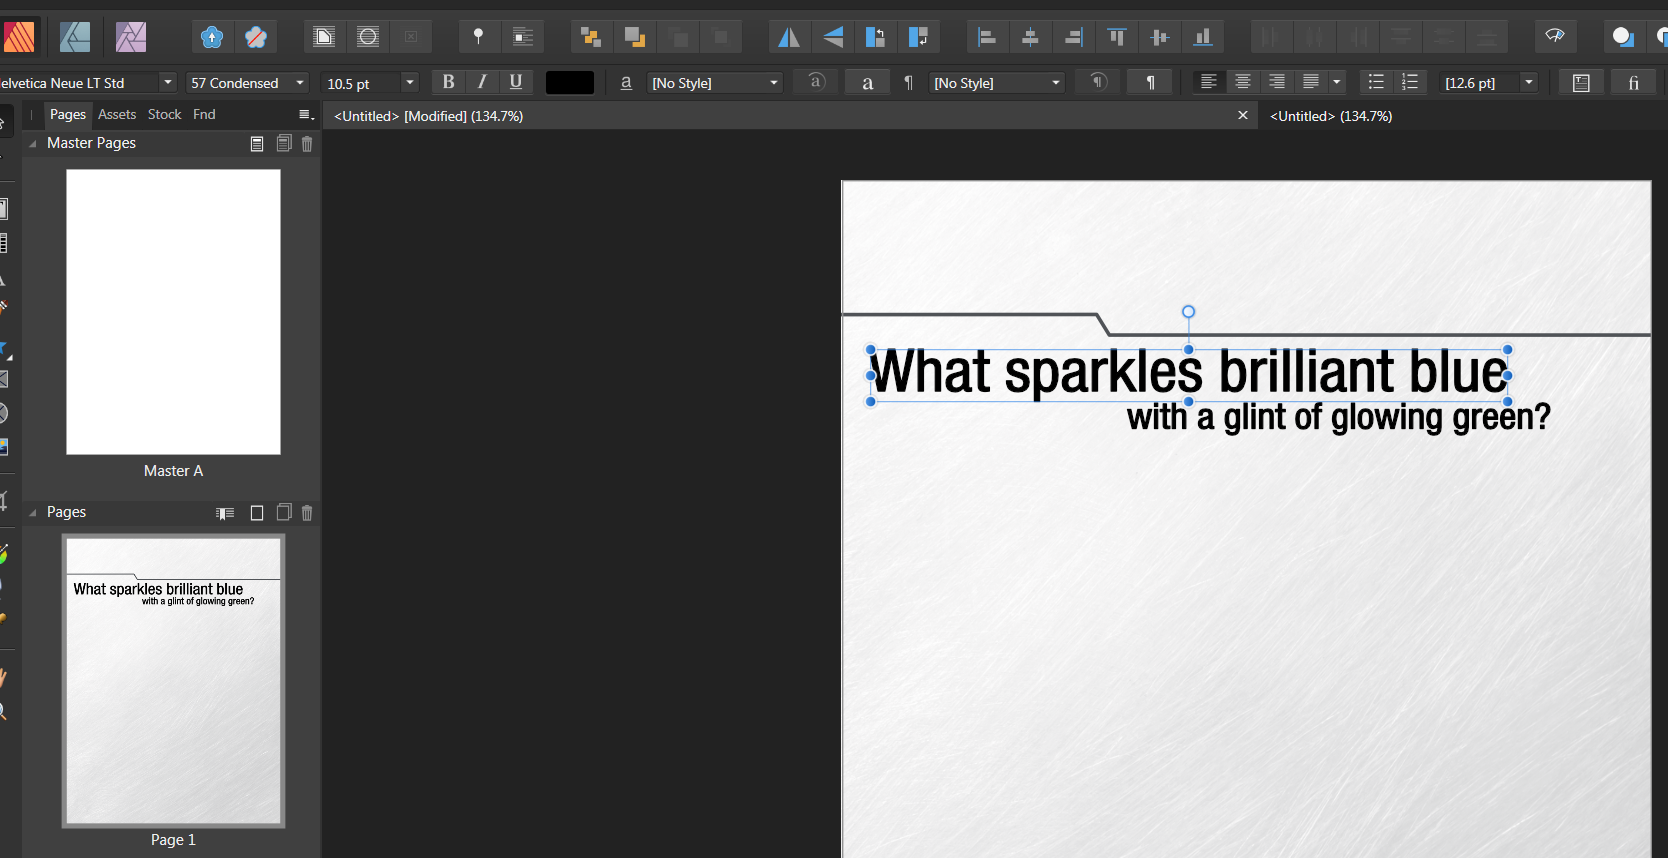Image resolution: width=1668 pixels, height=858 pixels.
Task: Align objects to horizontal center
Action: pyautogui.click(x=1030, y=37)
